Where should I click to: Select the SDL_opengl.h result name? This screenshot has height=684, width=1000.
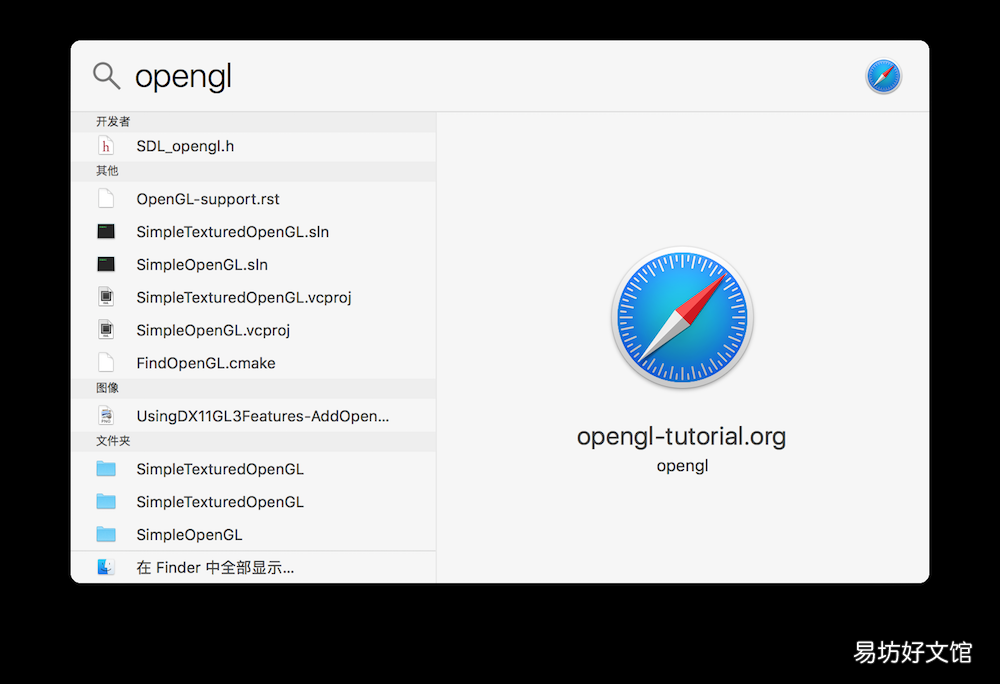185,146
